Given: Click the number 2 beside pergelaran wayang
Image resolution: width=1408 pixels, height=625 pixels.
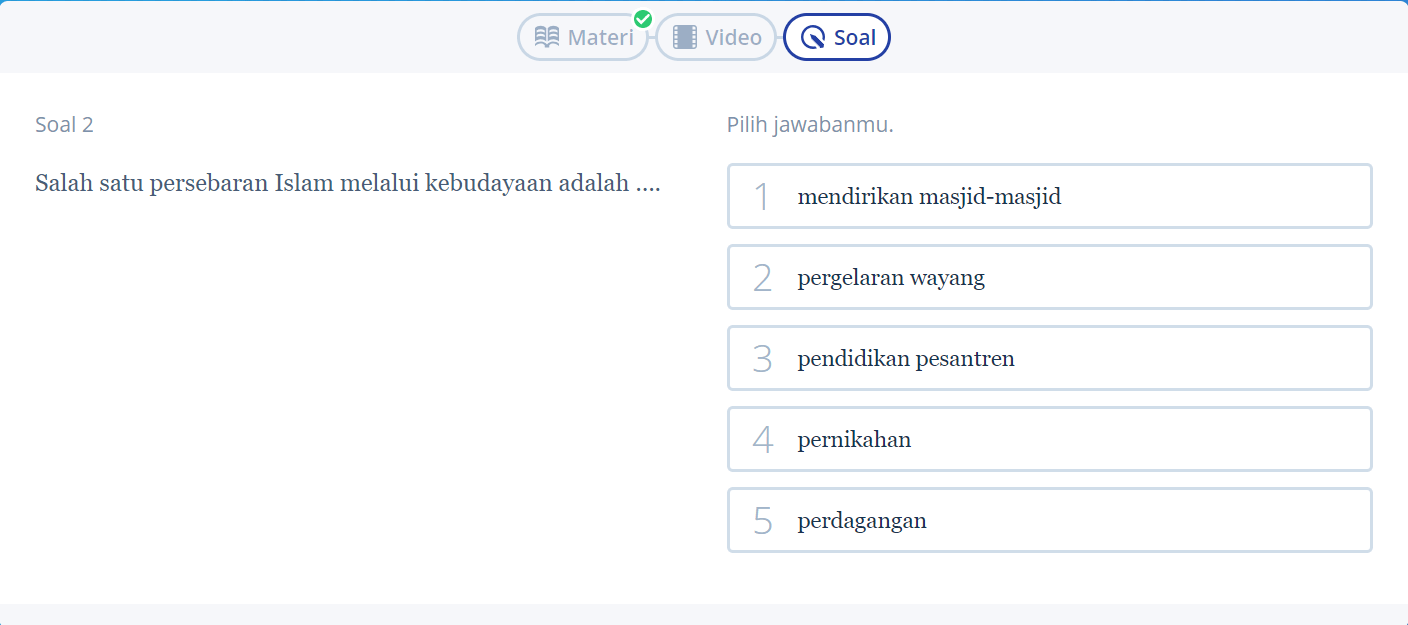Looking at the screenshot, I should 762,278.
